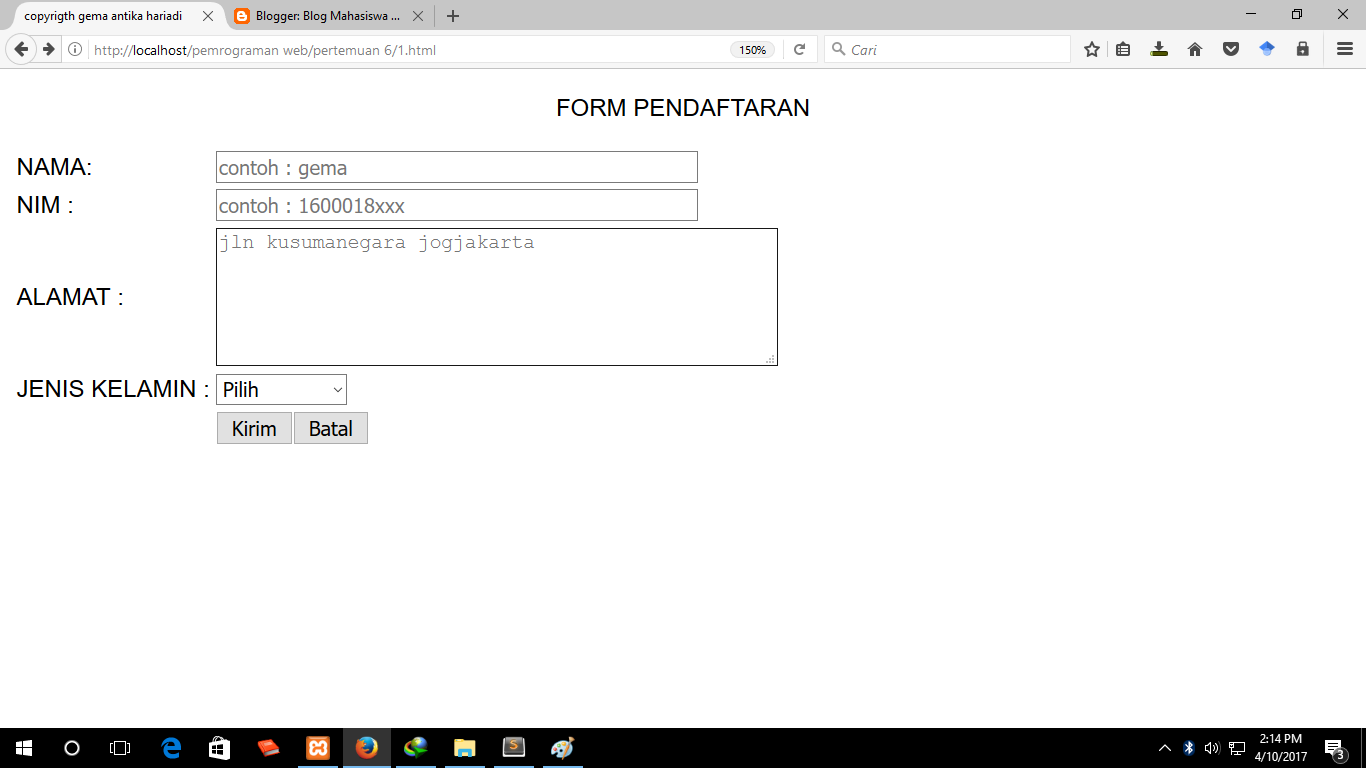Reload the current page
Screen dimensions: 1366x768
[x=799, y=48]
